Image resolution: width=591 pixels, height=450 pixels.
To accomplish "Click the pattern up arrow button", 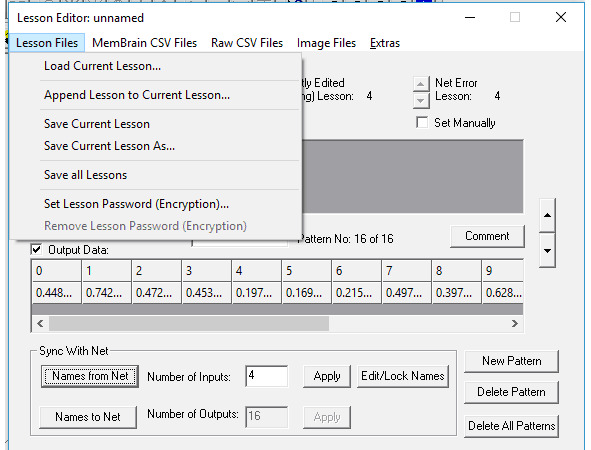I will pos(548,215).
